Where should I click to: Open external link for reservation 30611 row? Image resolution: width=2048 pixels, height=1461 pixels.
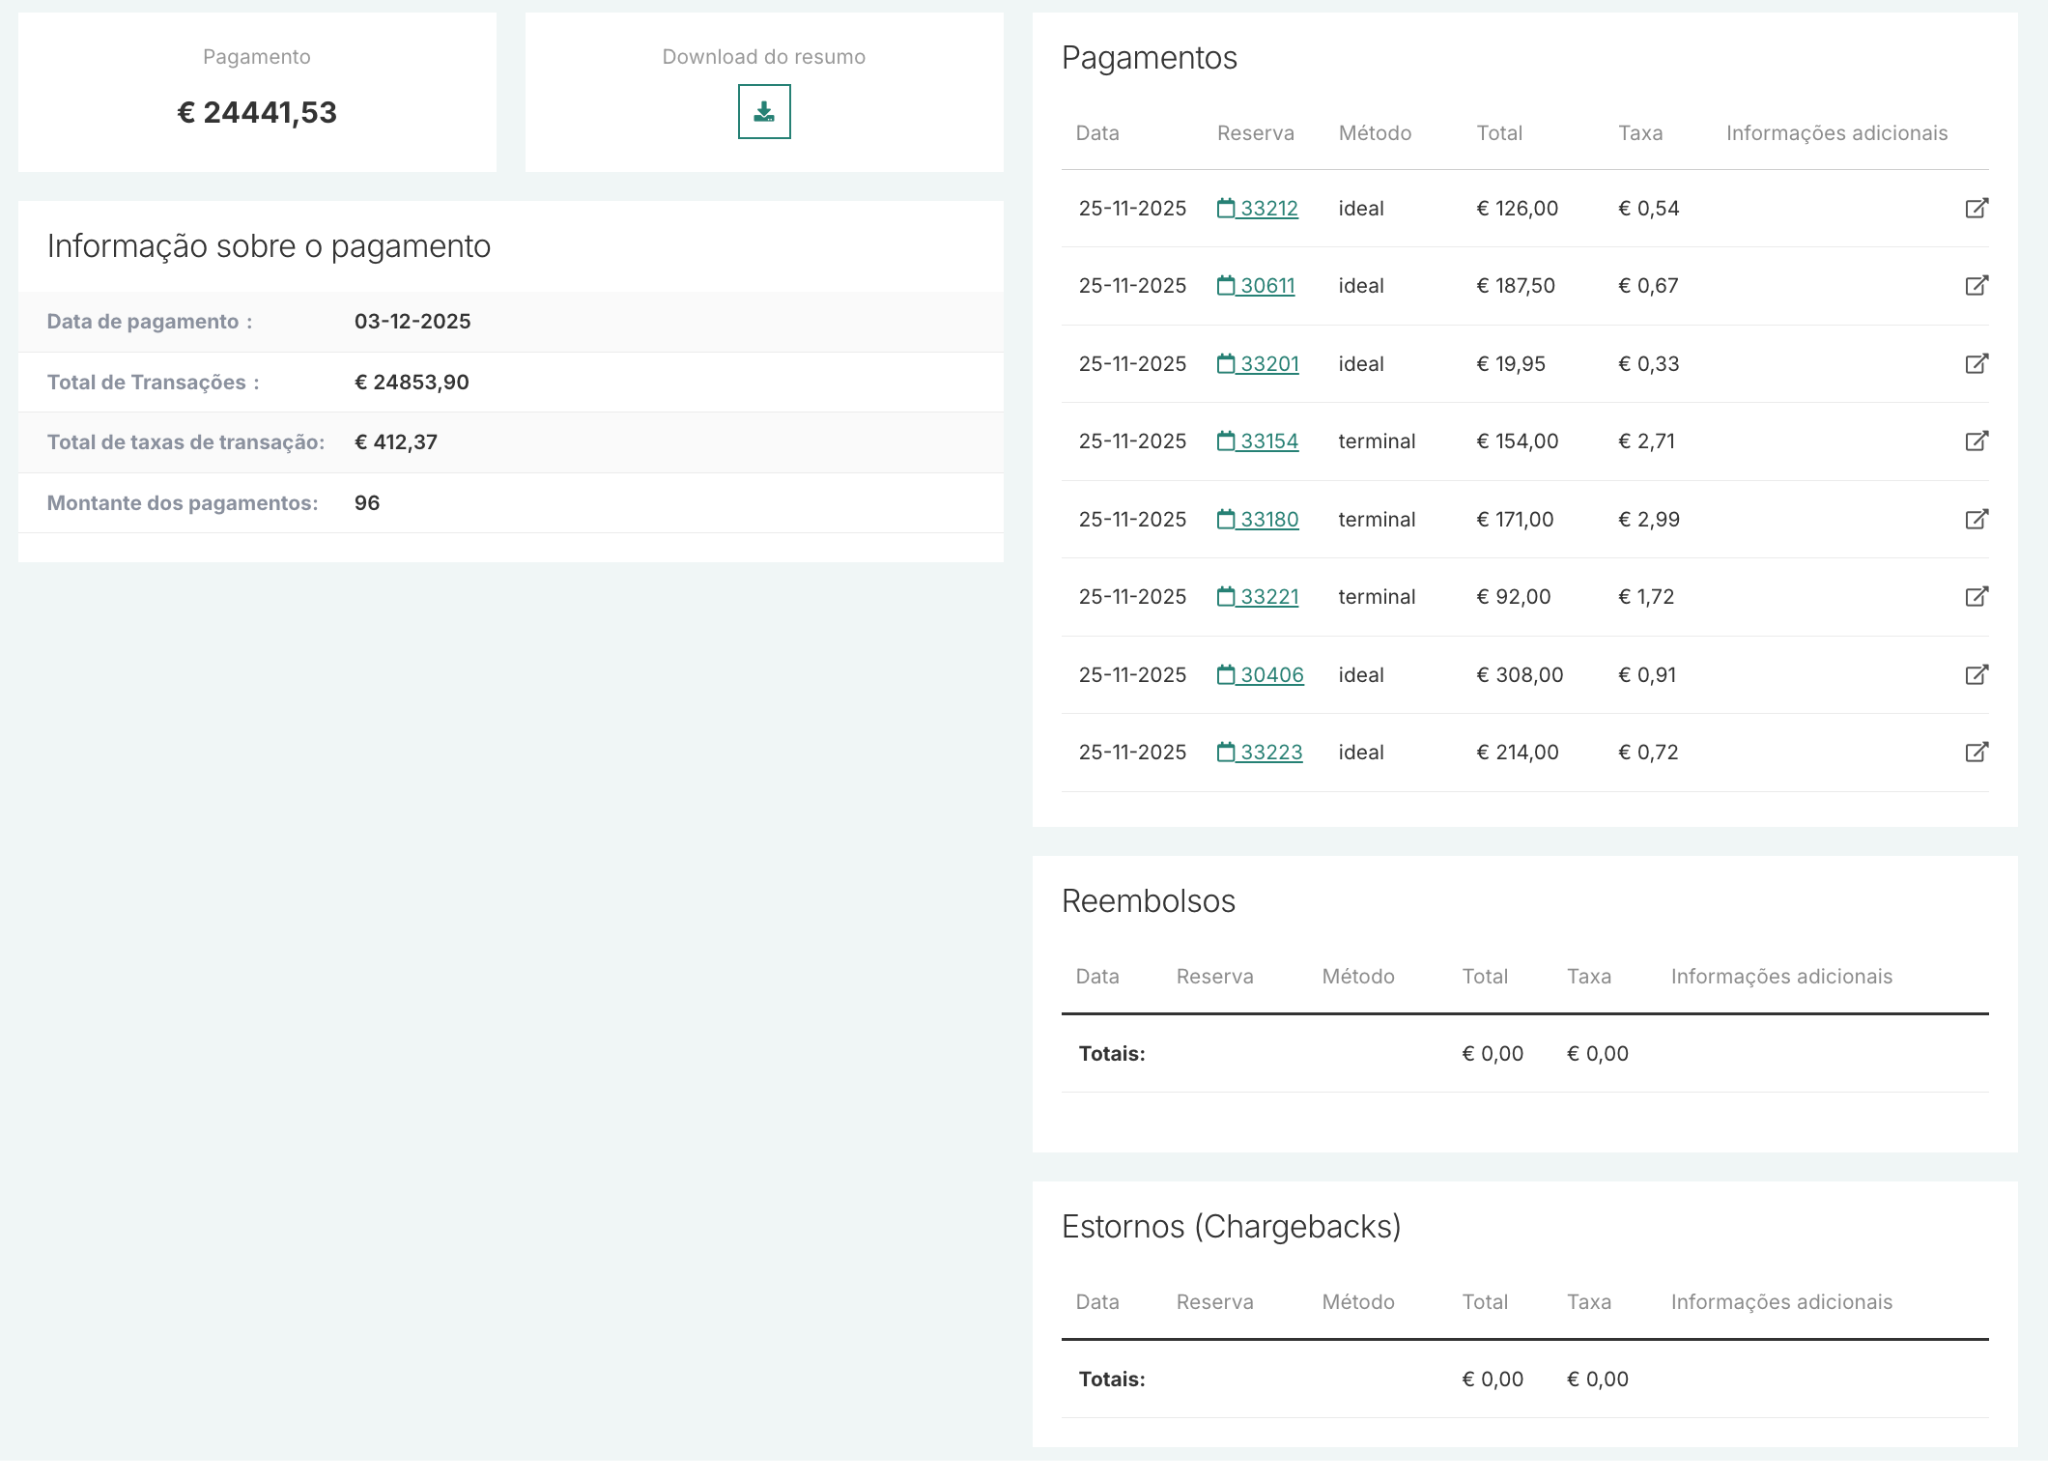[1976, 286]
